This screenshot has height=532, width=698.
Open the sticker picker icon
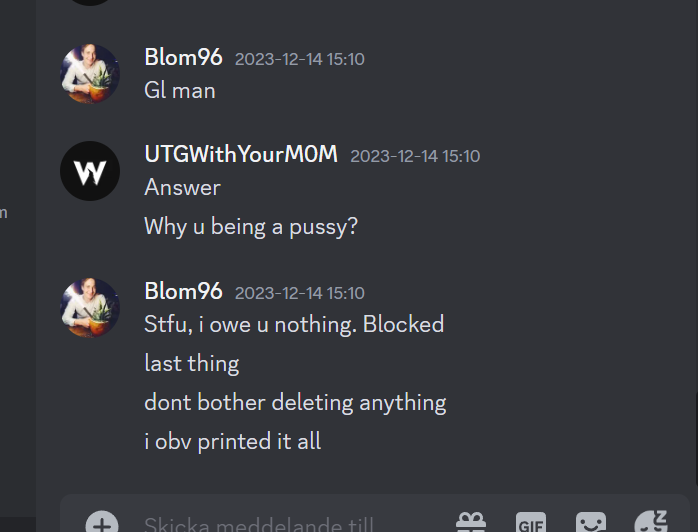tap(591, 522)
